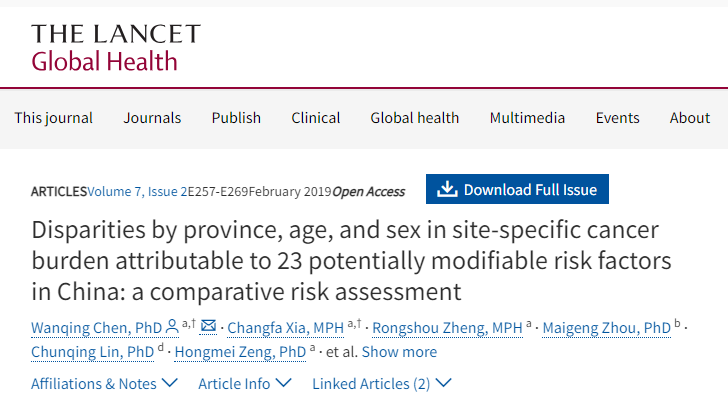Expand the Affiliations & Notes section

(104, 384)
